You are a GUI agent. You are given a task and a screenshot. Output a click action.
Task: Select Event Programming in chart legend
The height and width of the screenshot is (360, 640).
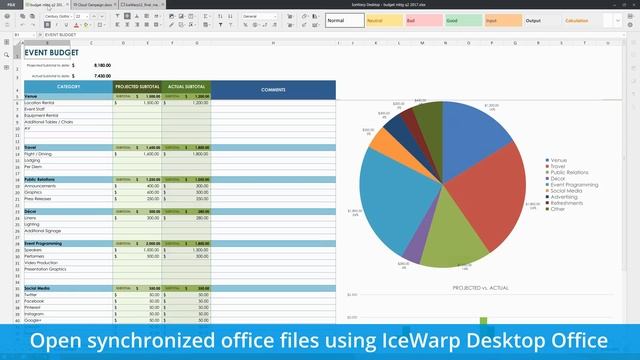574,185
